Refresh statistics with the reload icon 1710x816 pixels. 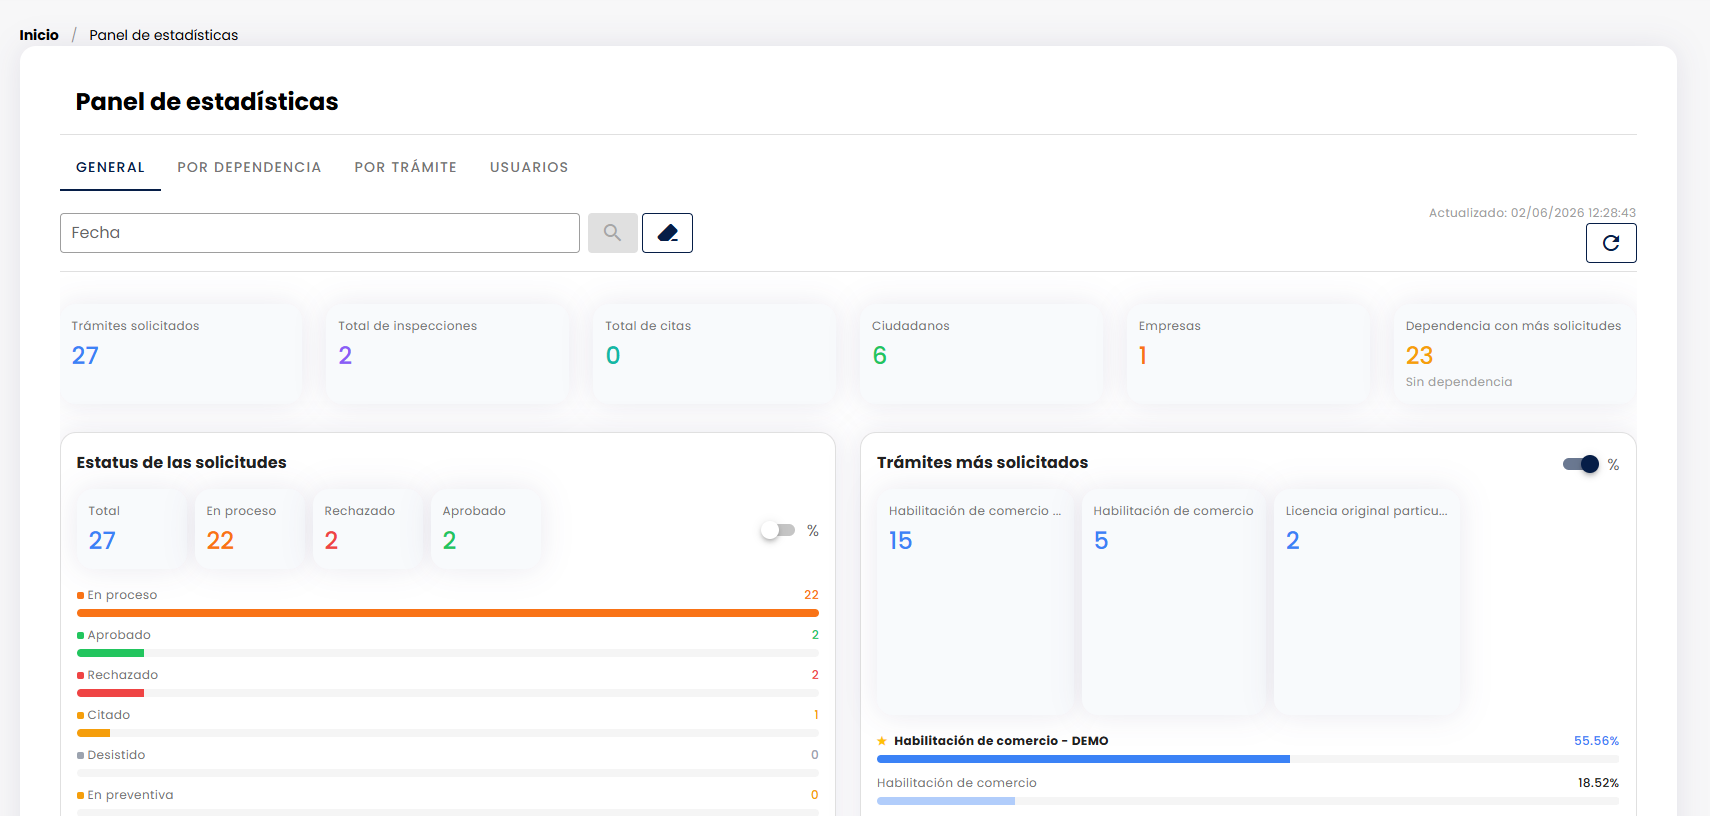(x=1611, y=243)
